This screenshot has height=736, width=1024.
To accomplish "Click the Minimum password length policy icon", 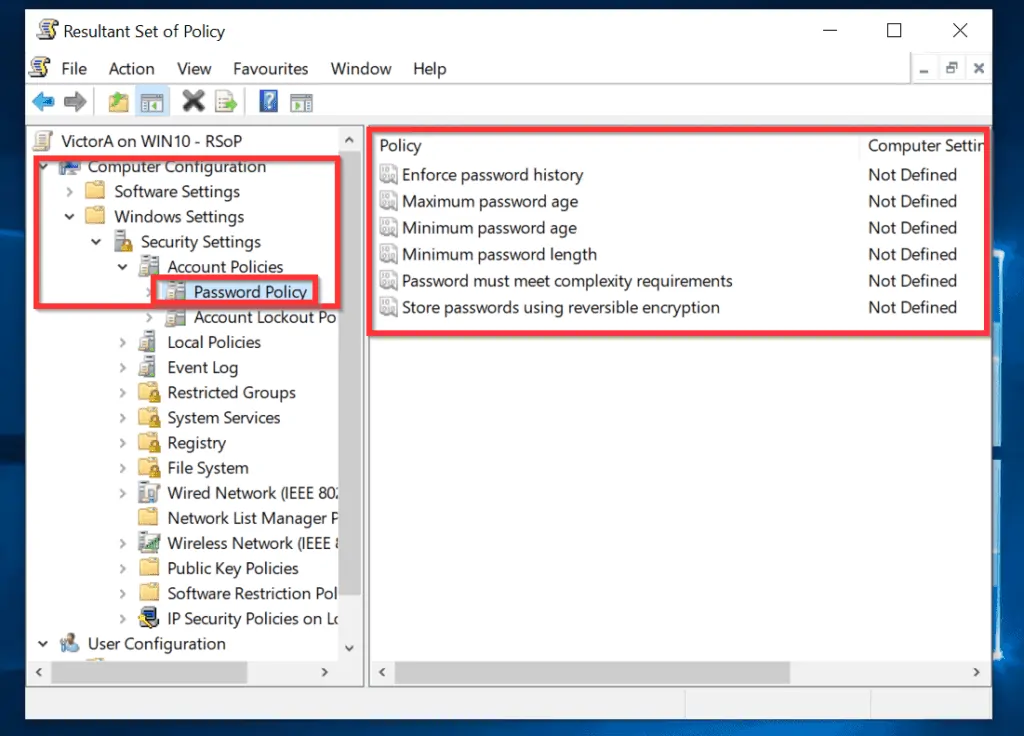I will click(x=388, y=254).
